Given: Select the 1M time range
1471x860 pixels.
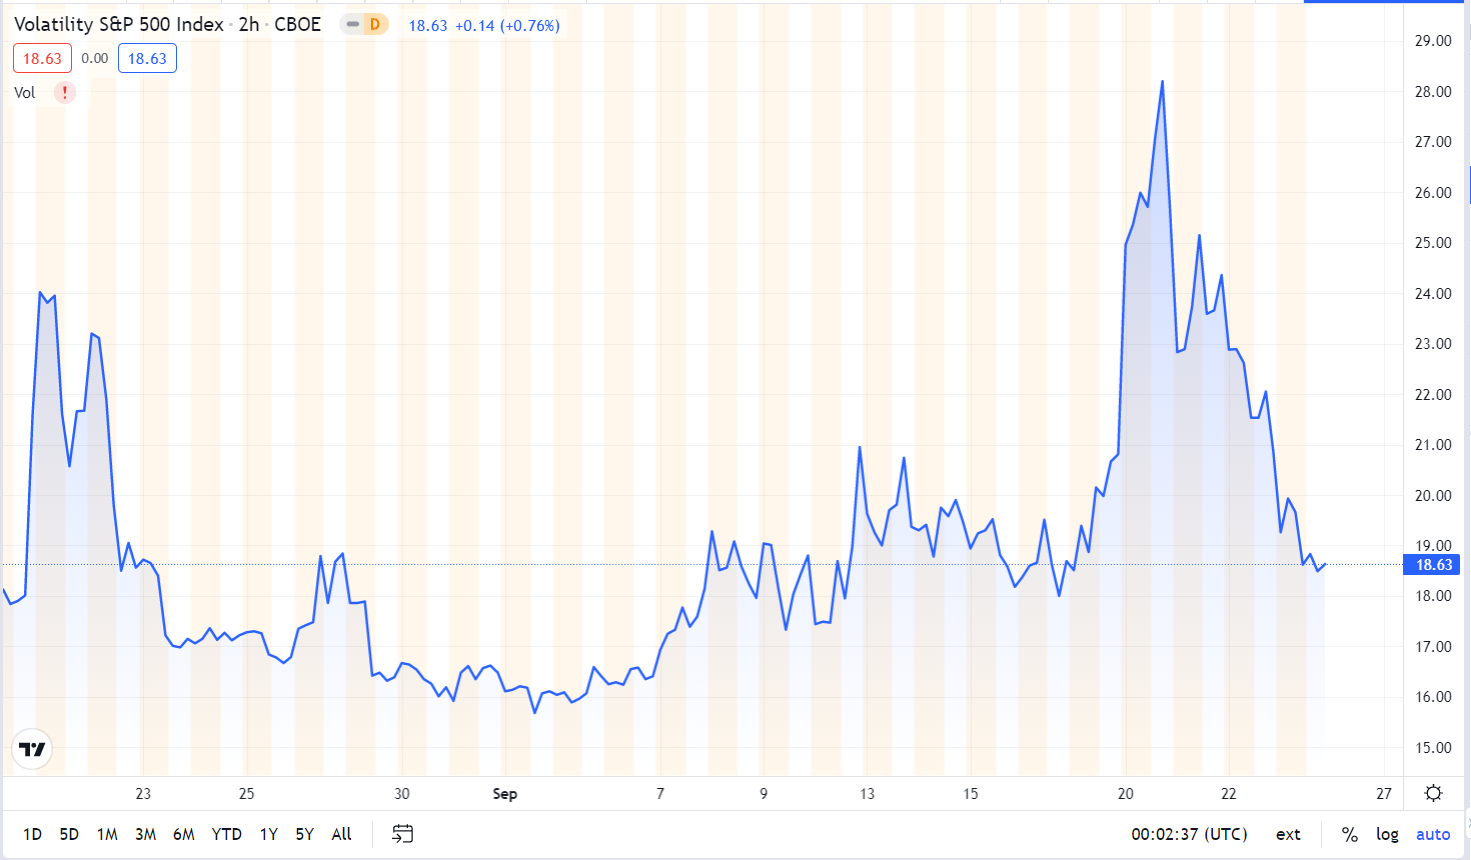Looking at the screenshot, I should click(x=107, y=834).
